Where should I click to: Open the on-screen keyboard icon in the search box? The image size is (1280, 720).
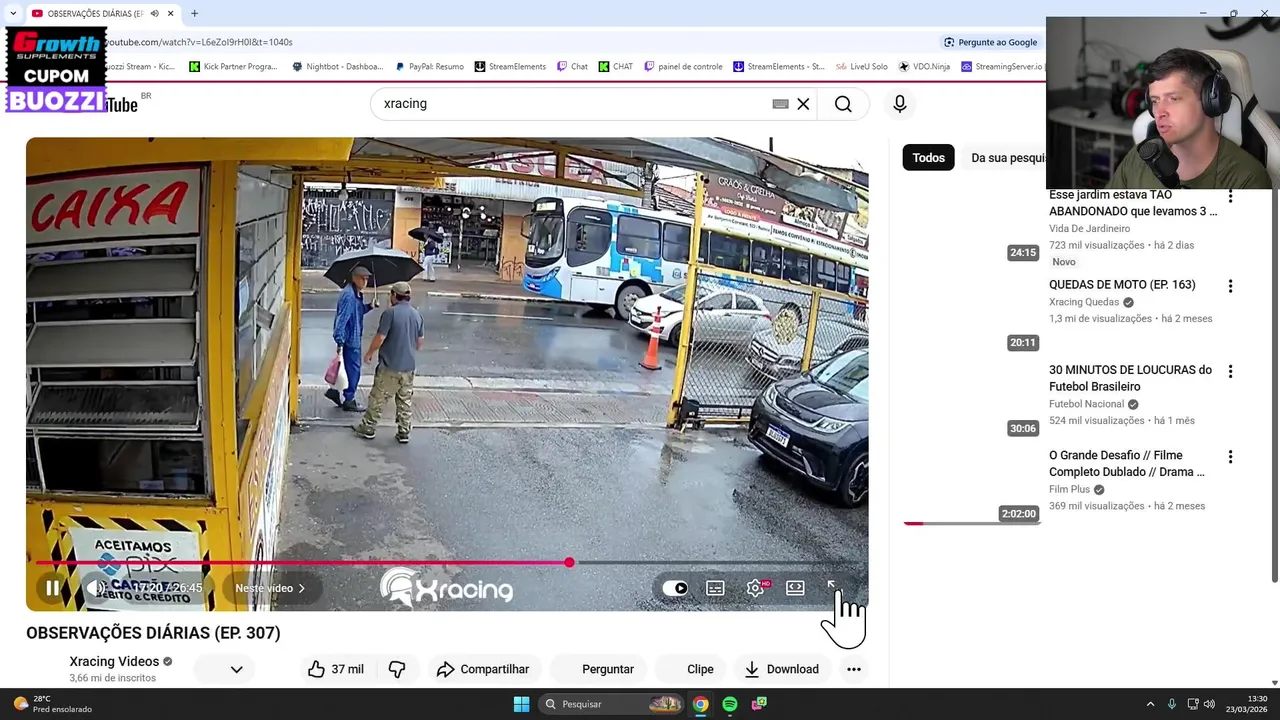coord(781,104)
